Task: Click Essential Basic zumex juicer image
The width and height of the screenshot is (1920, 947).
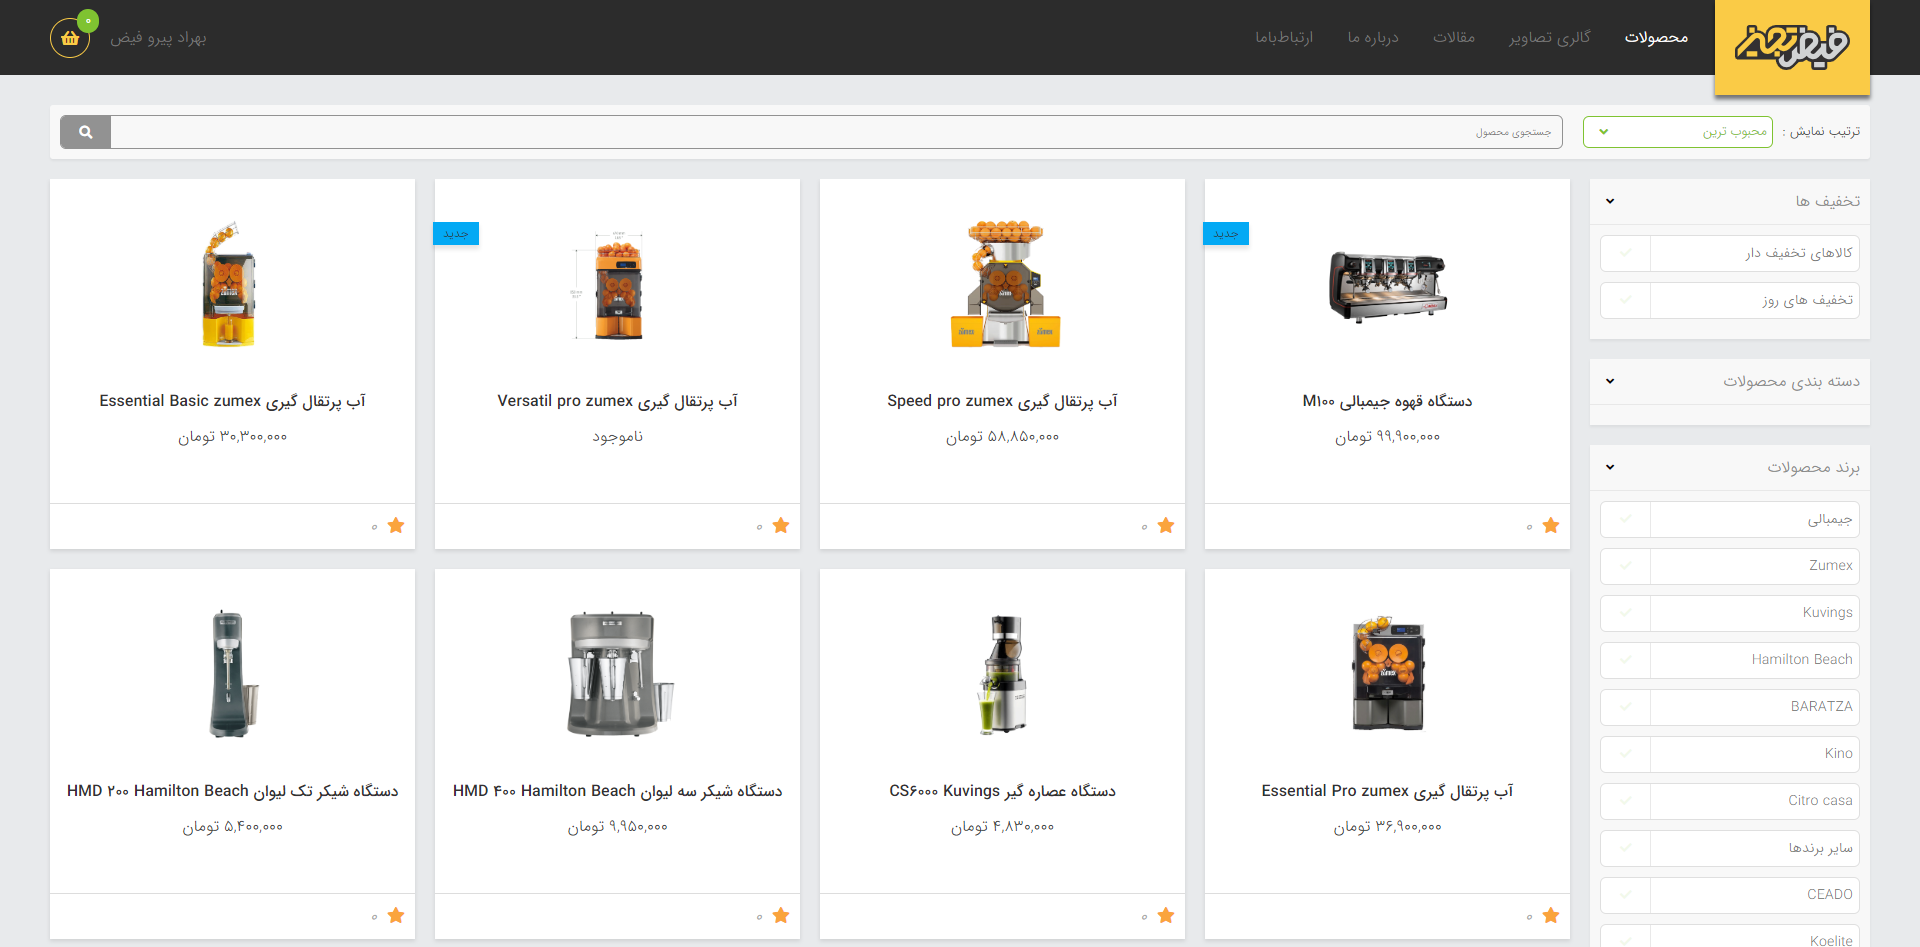Action: click(229, 285)
